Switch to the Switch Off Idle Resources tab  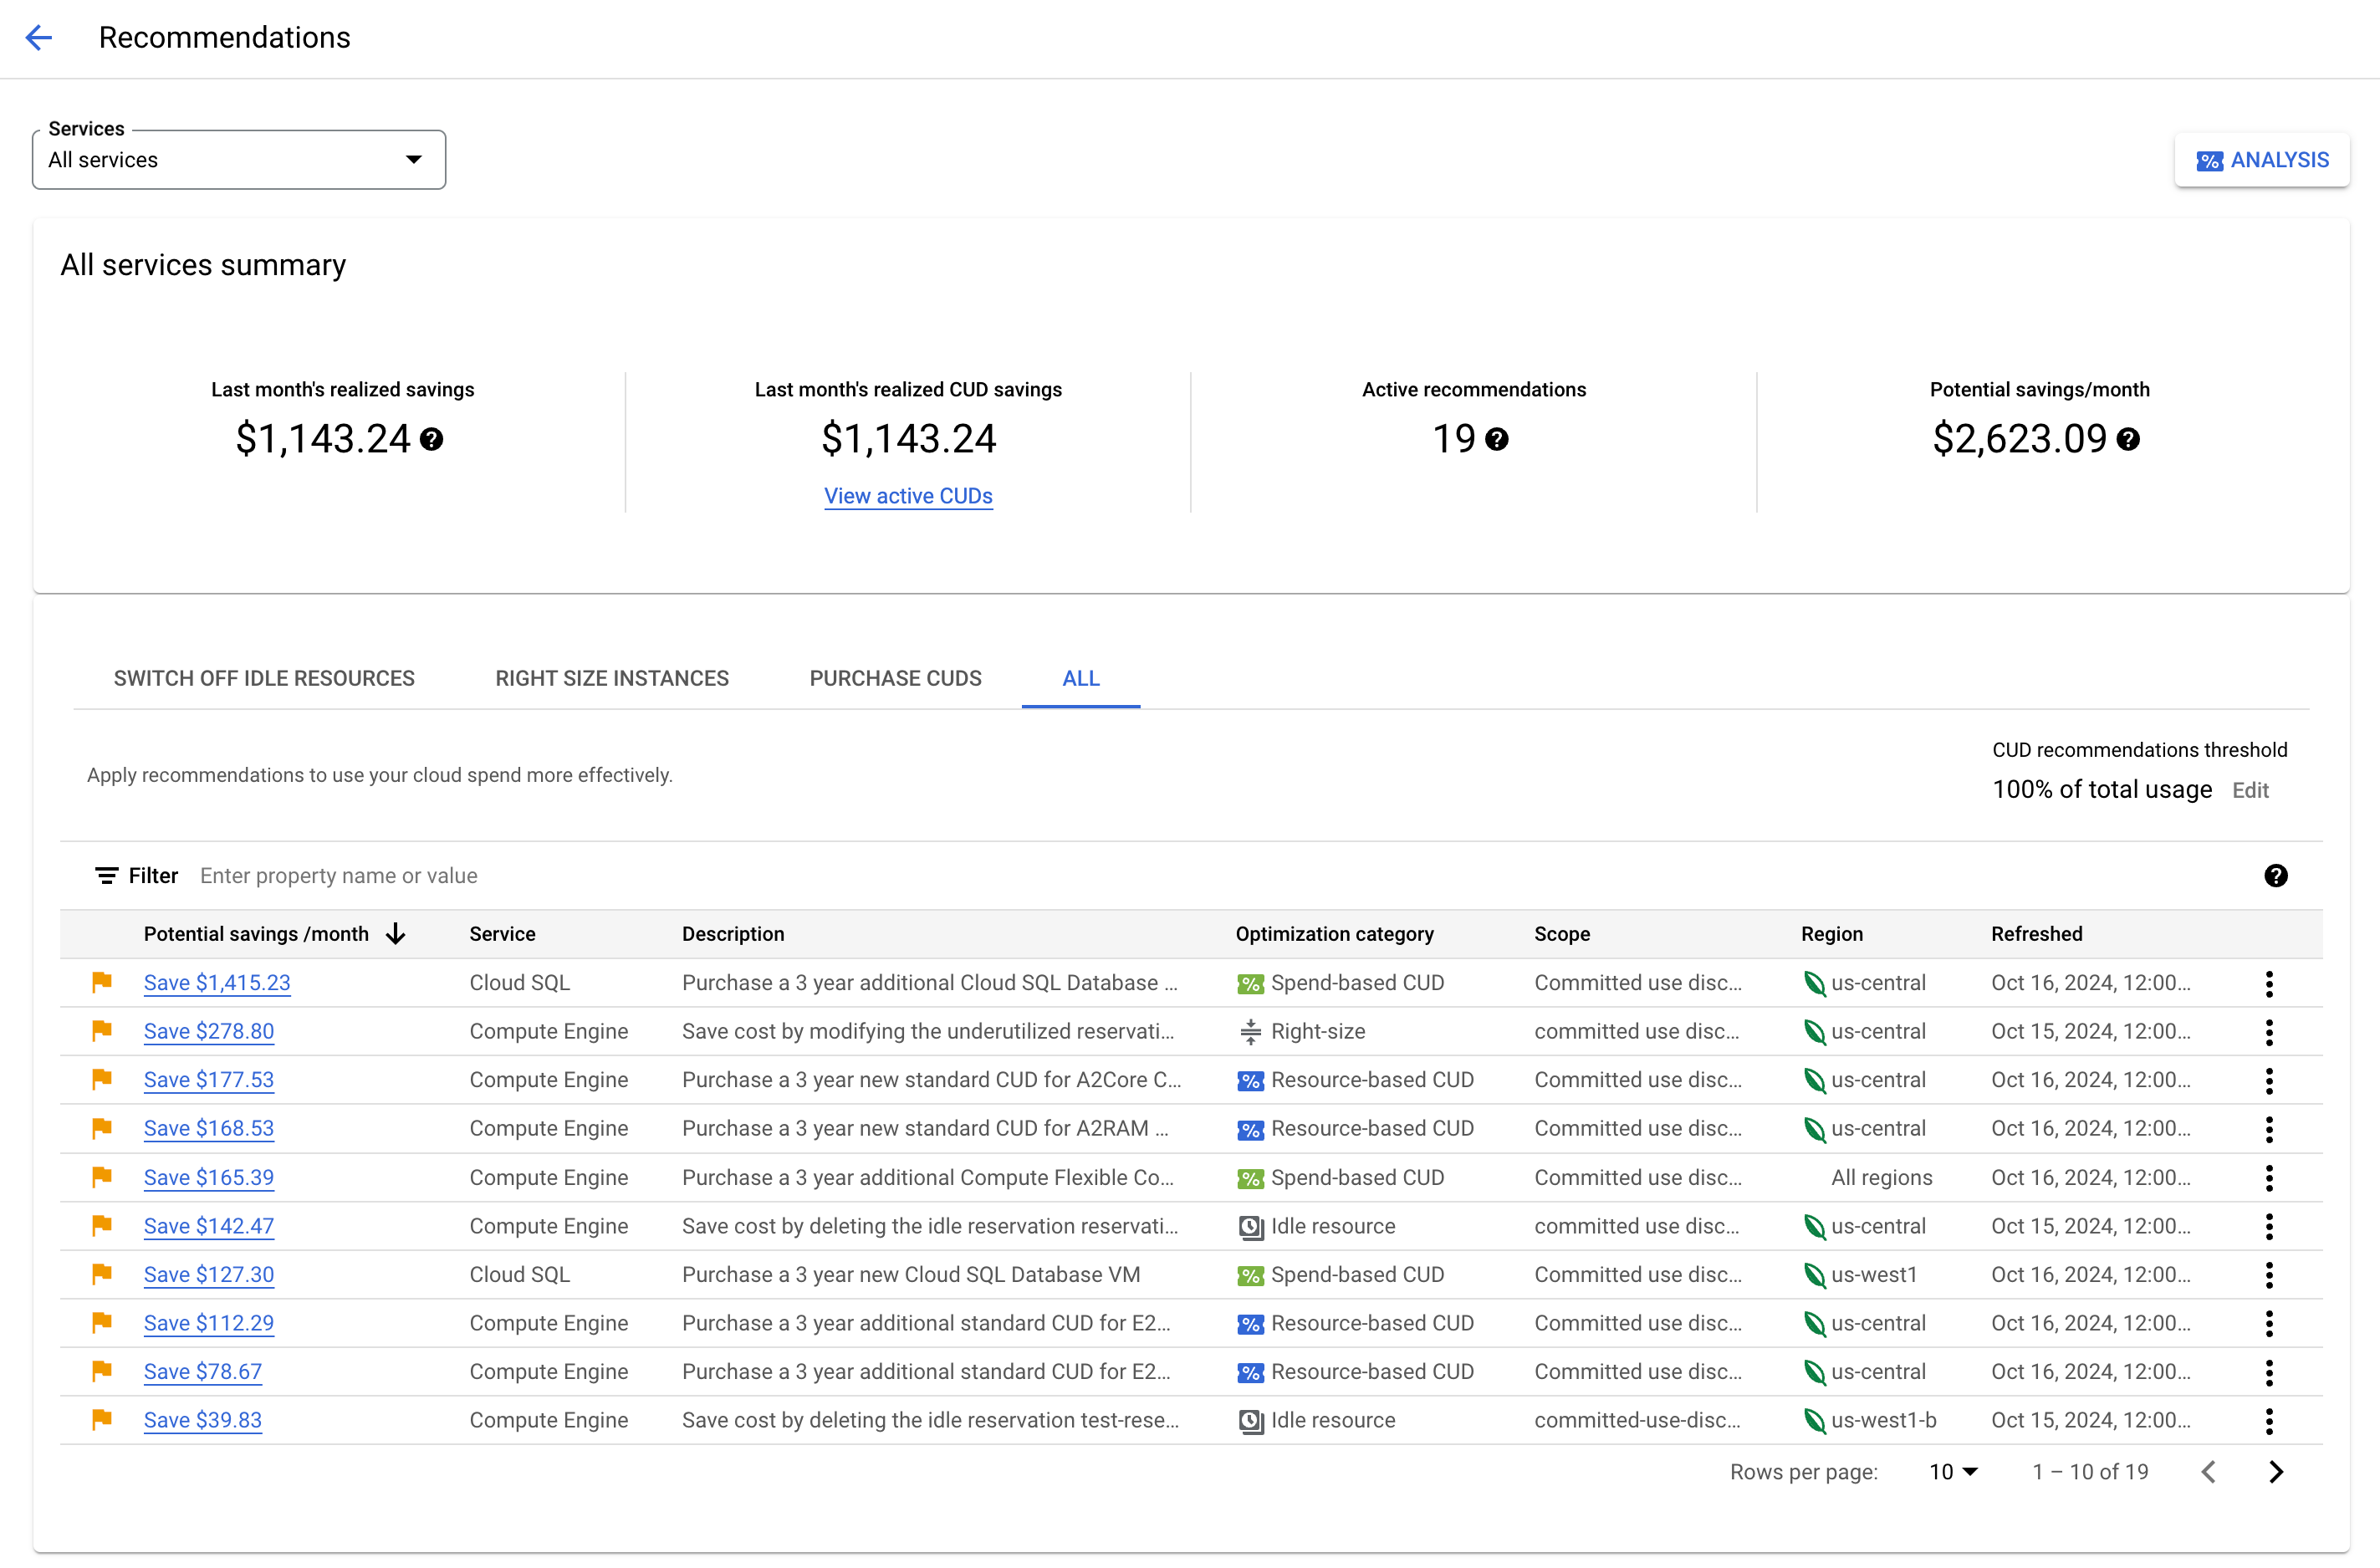[x=263, y=679]
